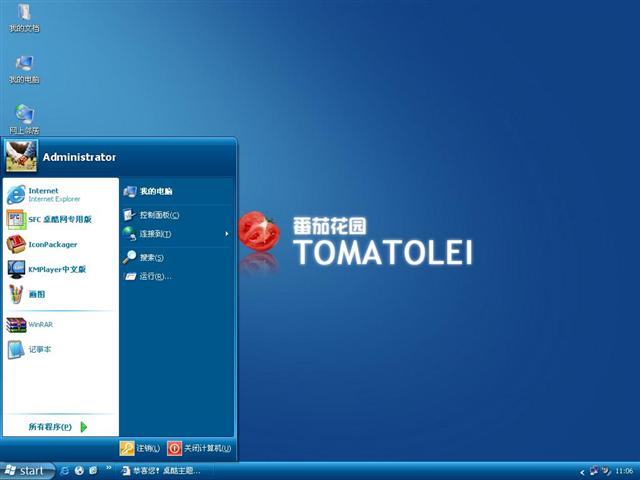
Task: Start the 画图 paint program
Action: (60, 294)
